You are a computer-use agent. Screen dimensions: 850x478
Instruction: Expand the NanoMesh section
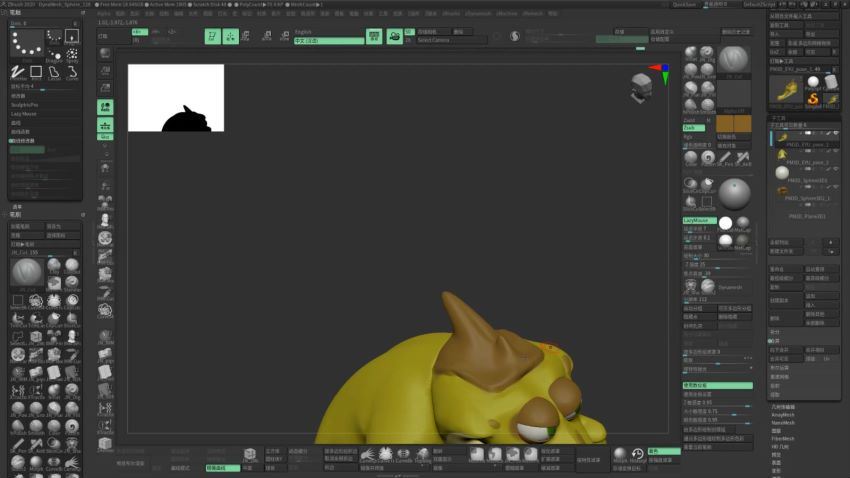pyautogui.click(x=783, y=422)
